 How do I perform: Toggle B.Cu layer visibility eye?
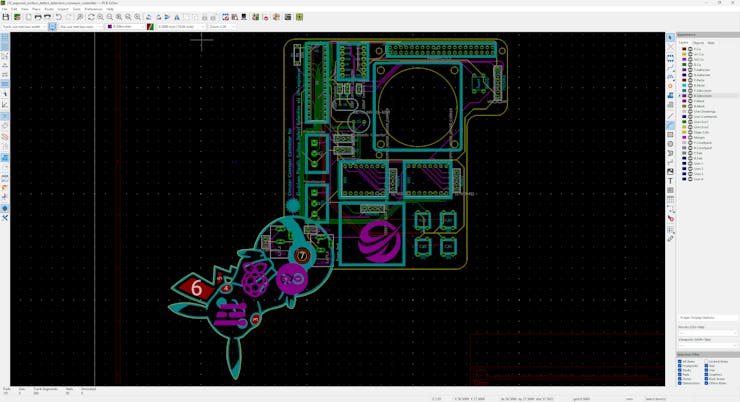tap(690, 65)
